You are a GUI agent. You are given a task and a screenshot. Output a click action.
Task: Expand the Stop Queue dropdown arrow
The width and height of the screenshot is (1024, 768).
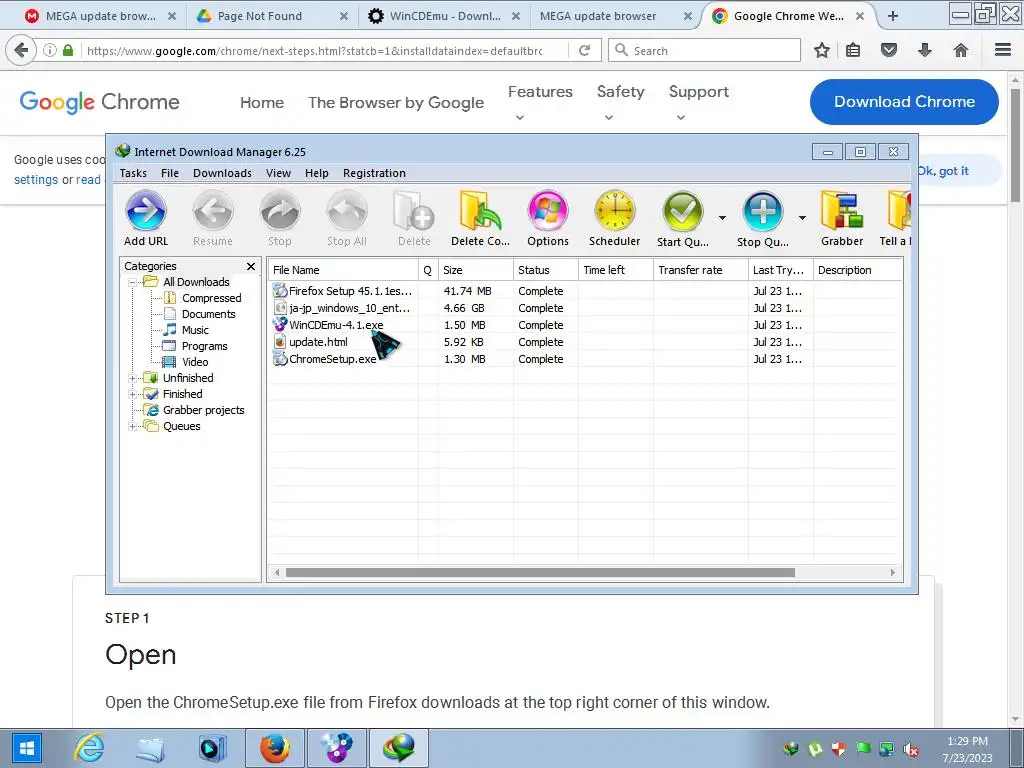click(802, 217)
